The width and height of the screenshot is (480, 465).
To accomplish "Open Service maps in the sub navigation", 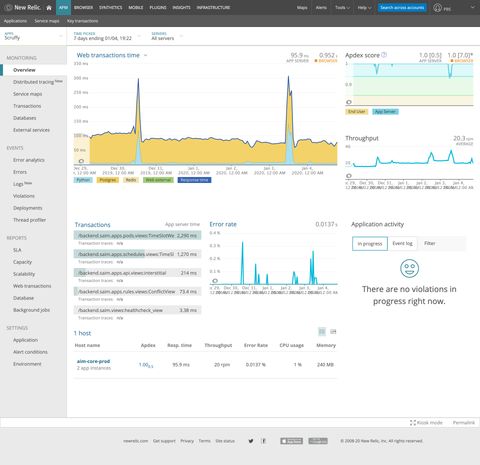I will [47, 21].
